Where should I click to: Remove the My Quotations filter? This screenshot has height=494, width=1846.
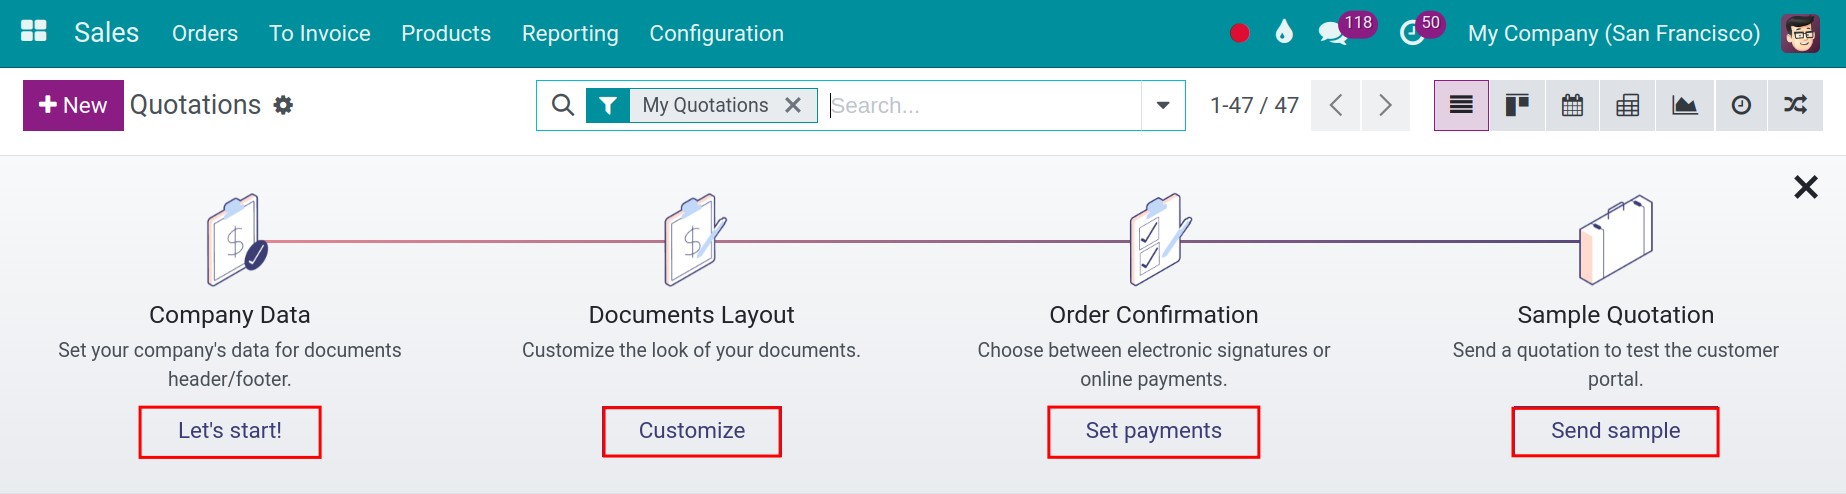(x=793, y=105)
